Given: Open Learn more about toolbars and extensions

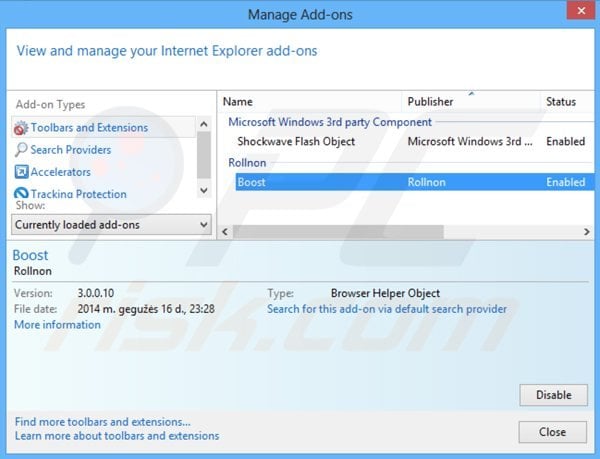Looking at the screenshot, I should coord(117,436).
